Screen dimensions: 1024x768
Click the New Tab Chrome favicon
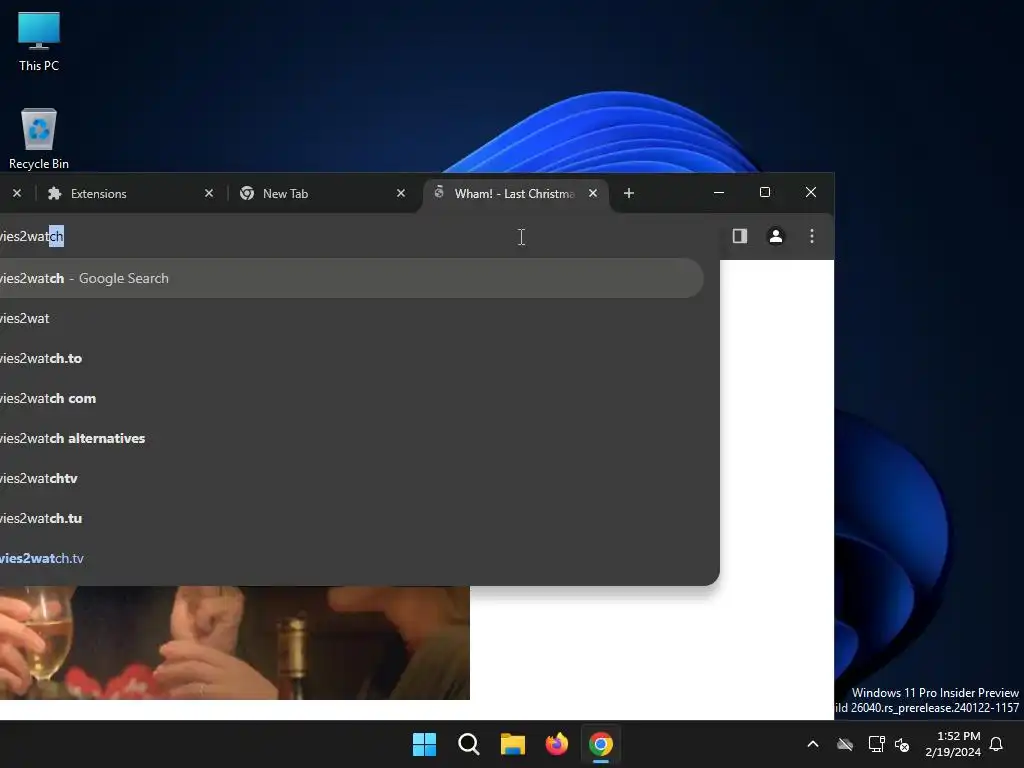[x=247, y=193]
